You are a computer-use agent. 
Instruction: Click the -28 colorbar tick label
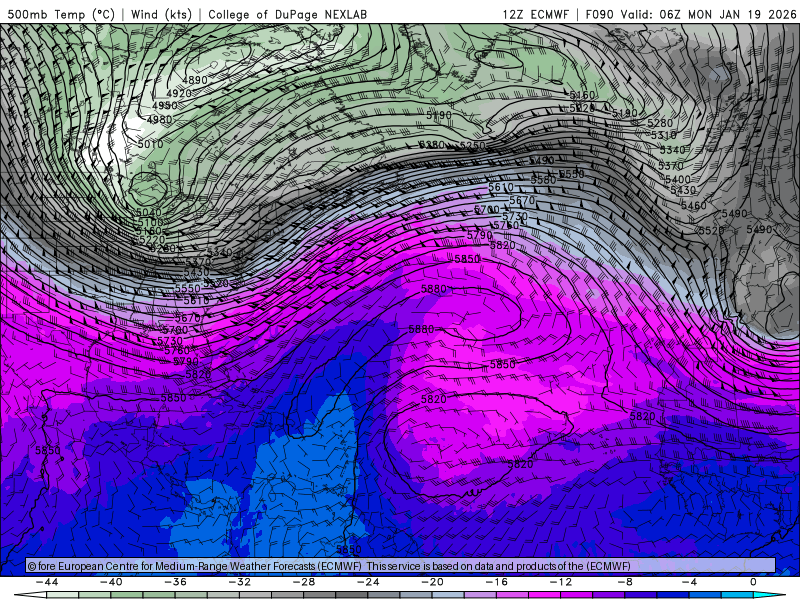tap(304, 582)
